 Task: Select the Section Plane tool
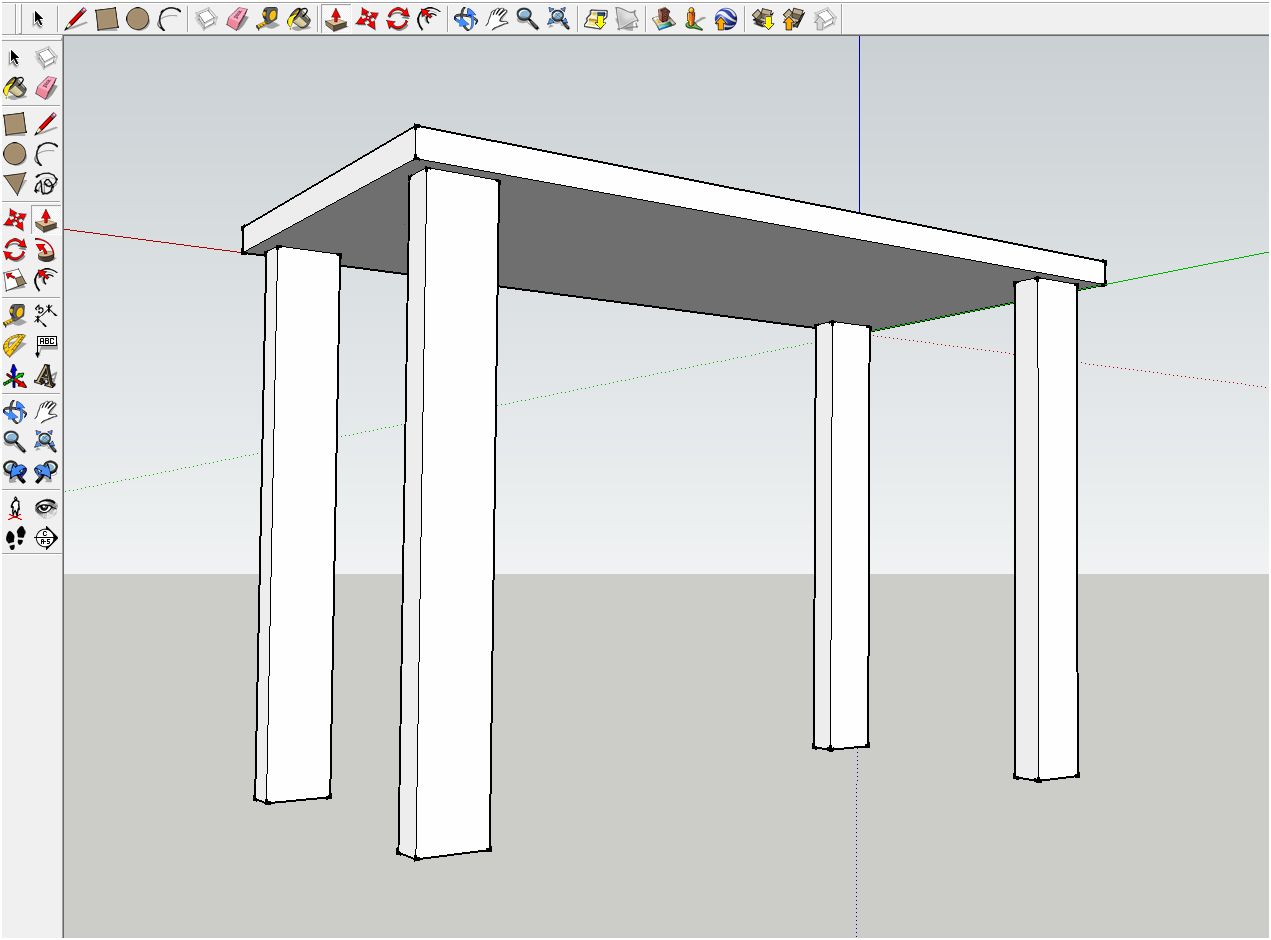point(46,539)
